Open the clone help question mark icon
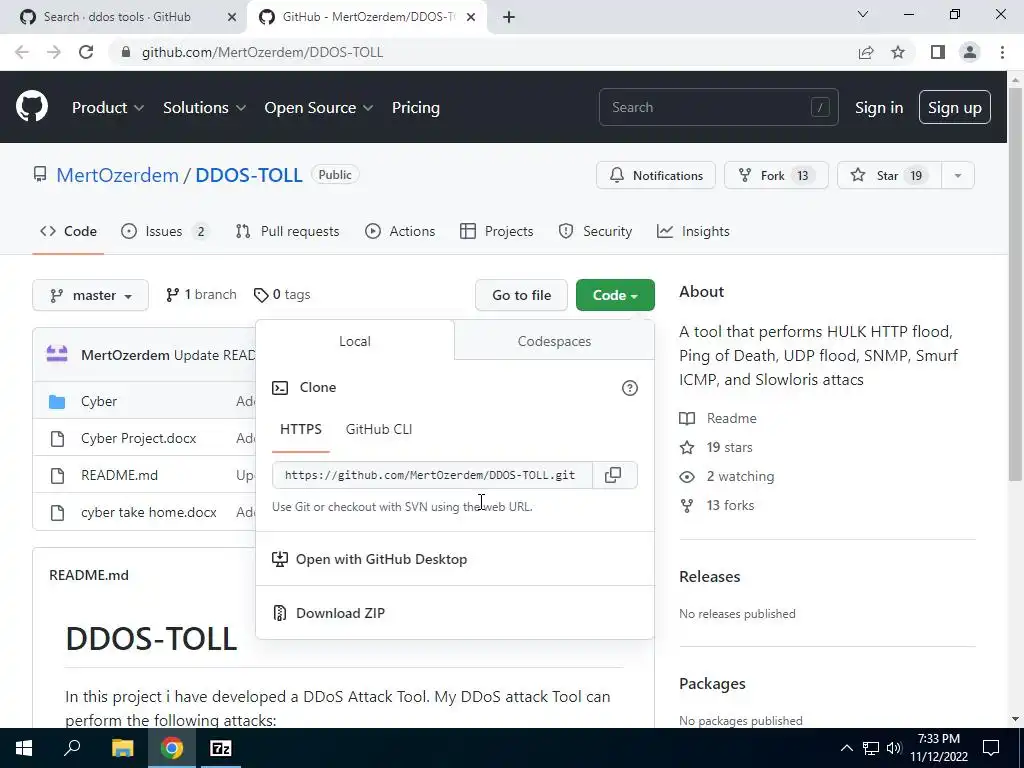Image resolution: width=1024 pixels, height=768 pixels. pos(630,388)
